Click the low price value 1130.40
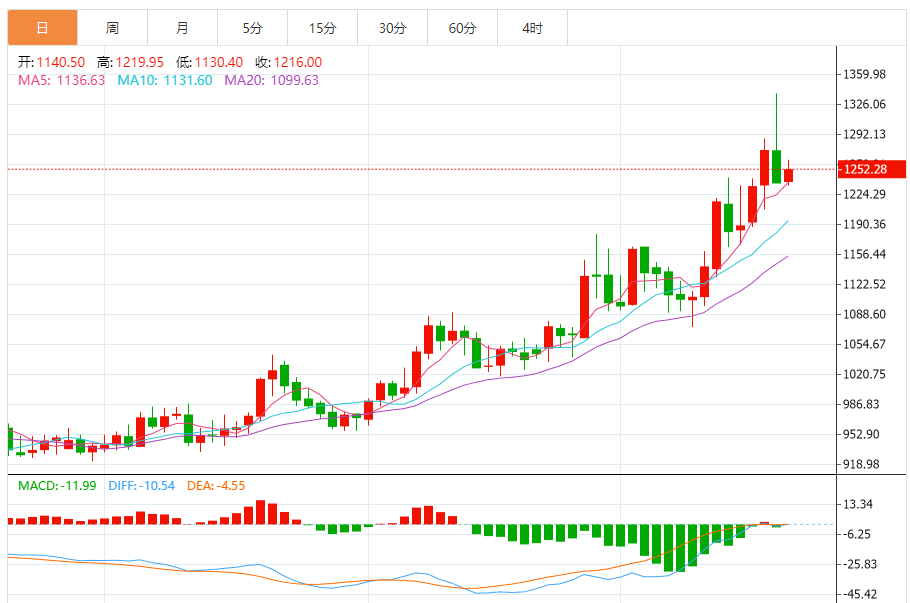The image size is (910, 603). coord(219,62)
